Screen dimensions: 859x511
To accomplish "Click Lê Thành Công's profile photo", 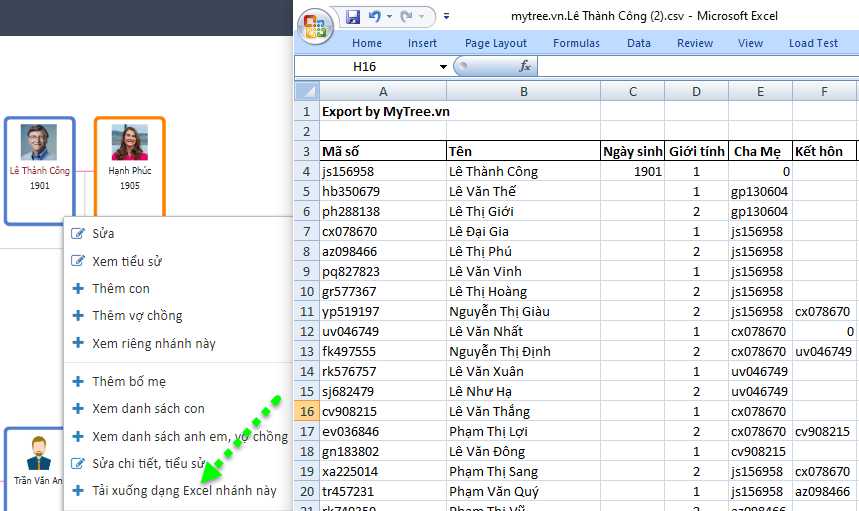I will point(39,144).
